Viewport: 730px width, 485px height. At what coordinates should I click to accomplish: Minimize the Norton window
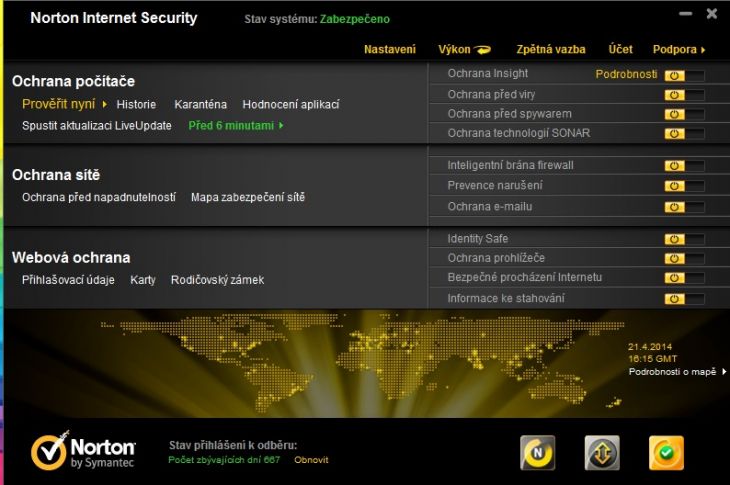tap(685, 14)
